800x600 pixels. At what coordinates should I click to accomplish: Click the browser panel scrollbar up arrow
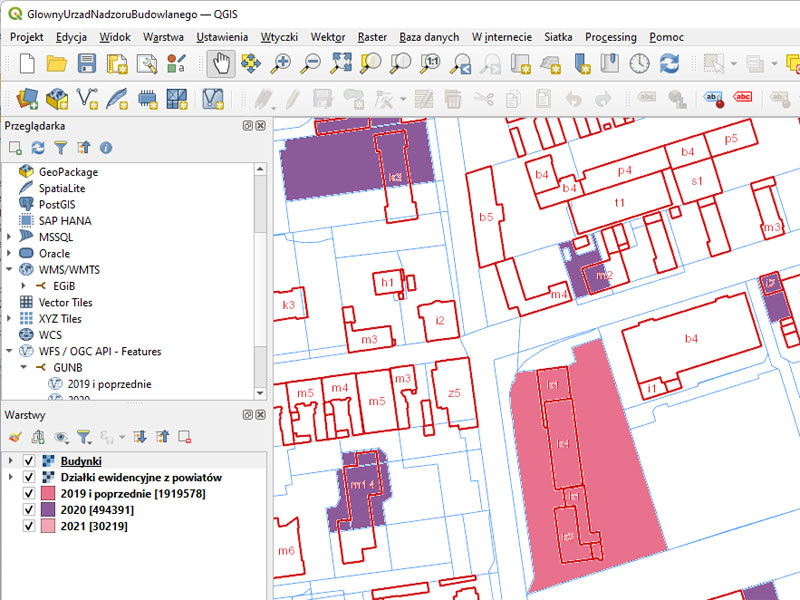click(x=260, y=169)
